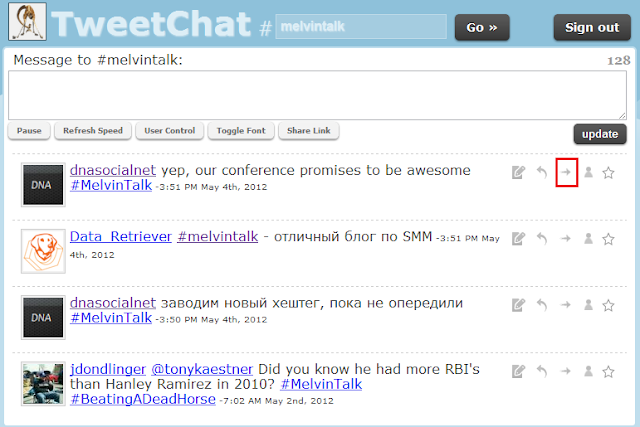Toggle the Pause button
The width and height of the screenshot is (640, 427).
click(29, 131)
